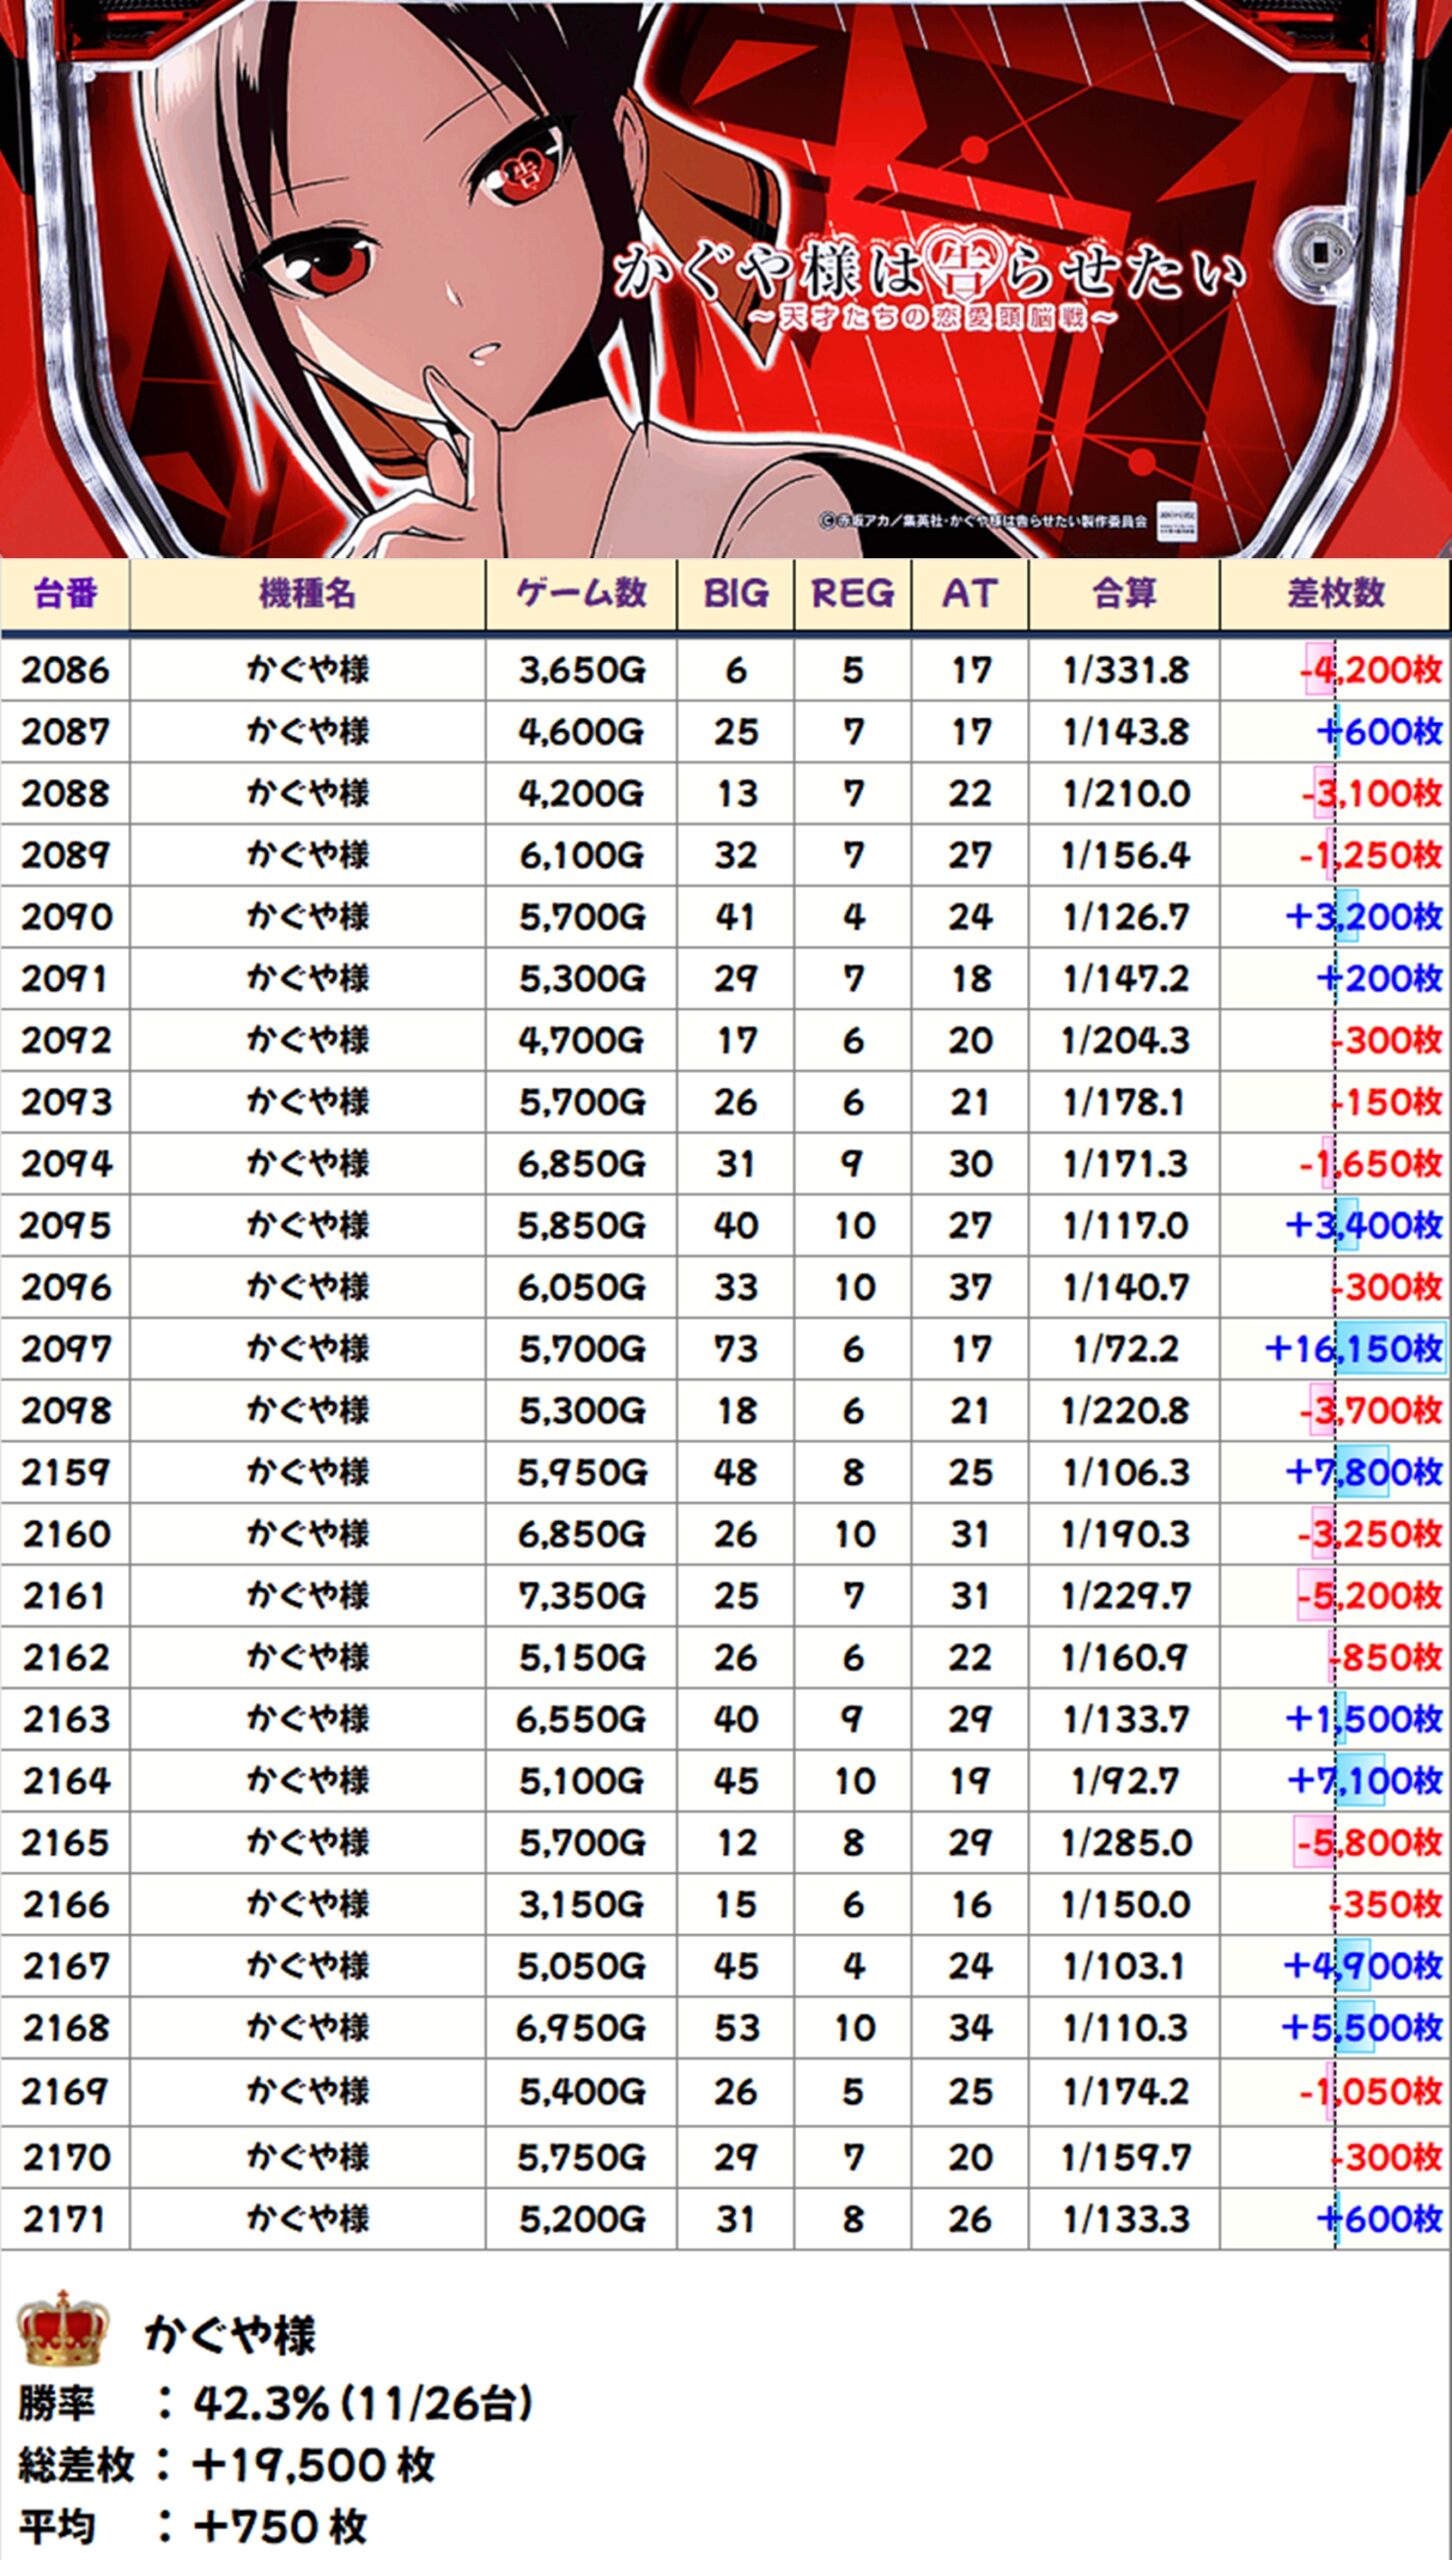Image resolution: width=1452 pixels, height=2560 pixels.
Task: Select the ゲーム数 column header
Action: point(581,594)
